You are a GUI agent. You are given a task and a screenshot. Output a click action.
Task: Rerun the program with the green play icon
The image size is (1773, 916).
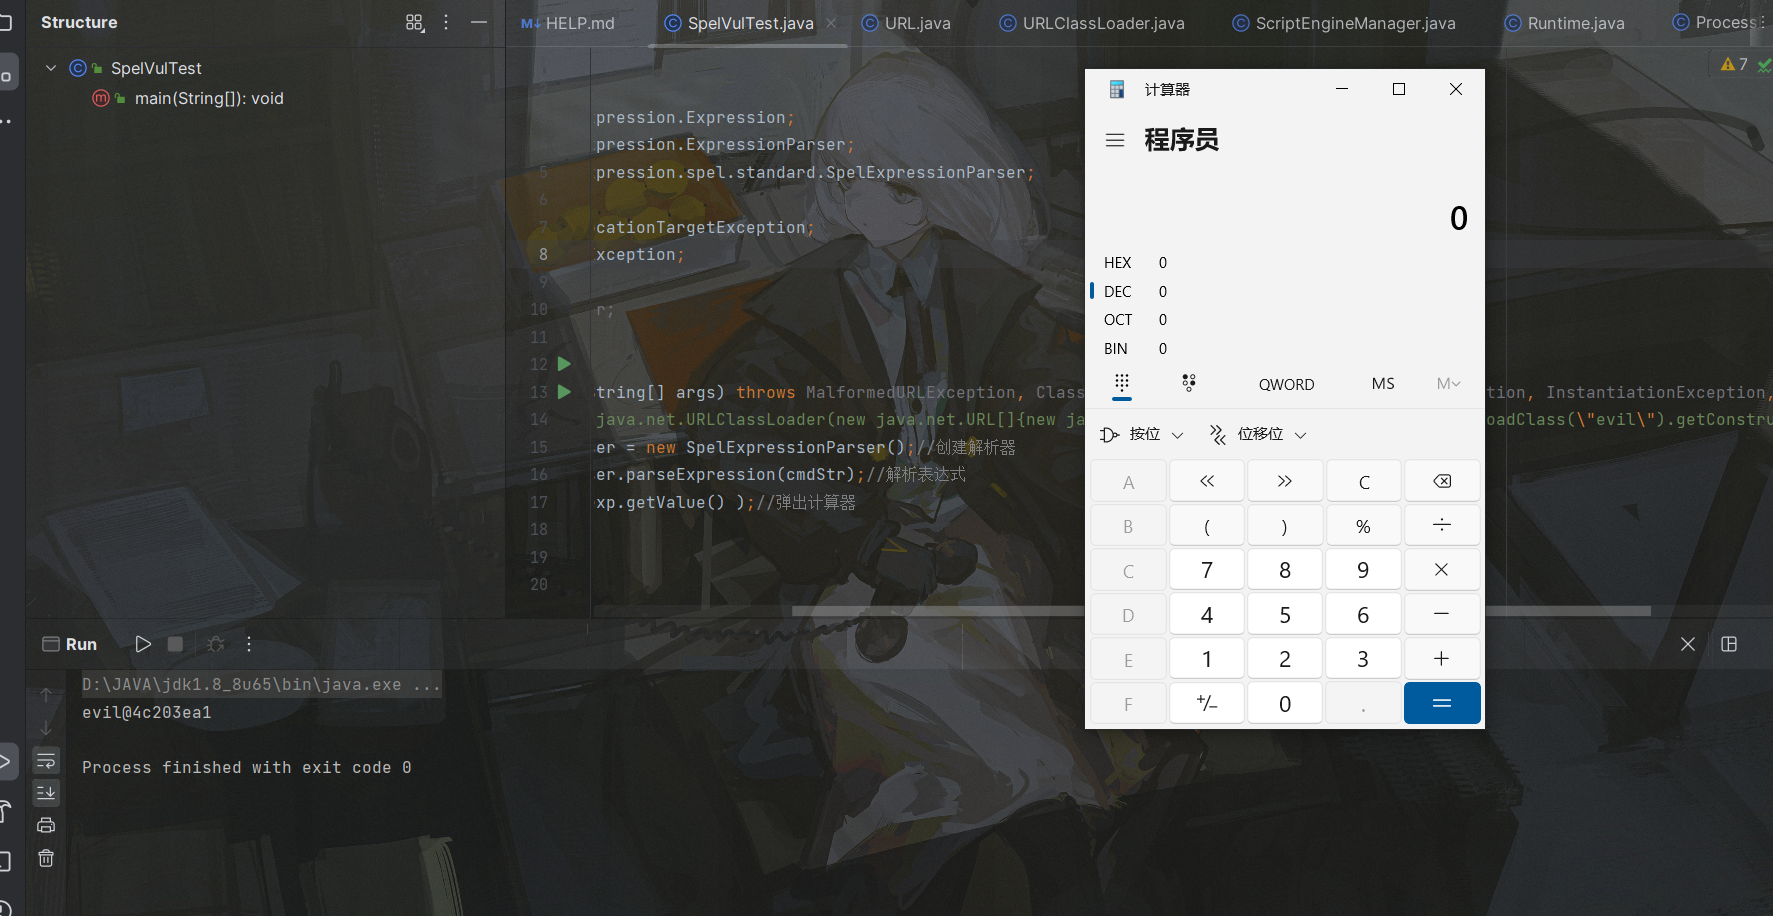[142, 644]
